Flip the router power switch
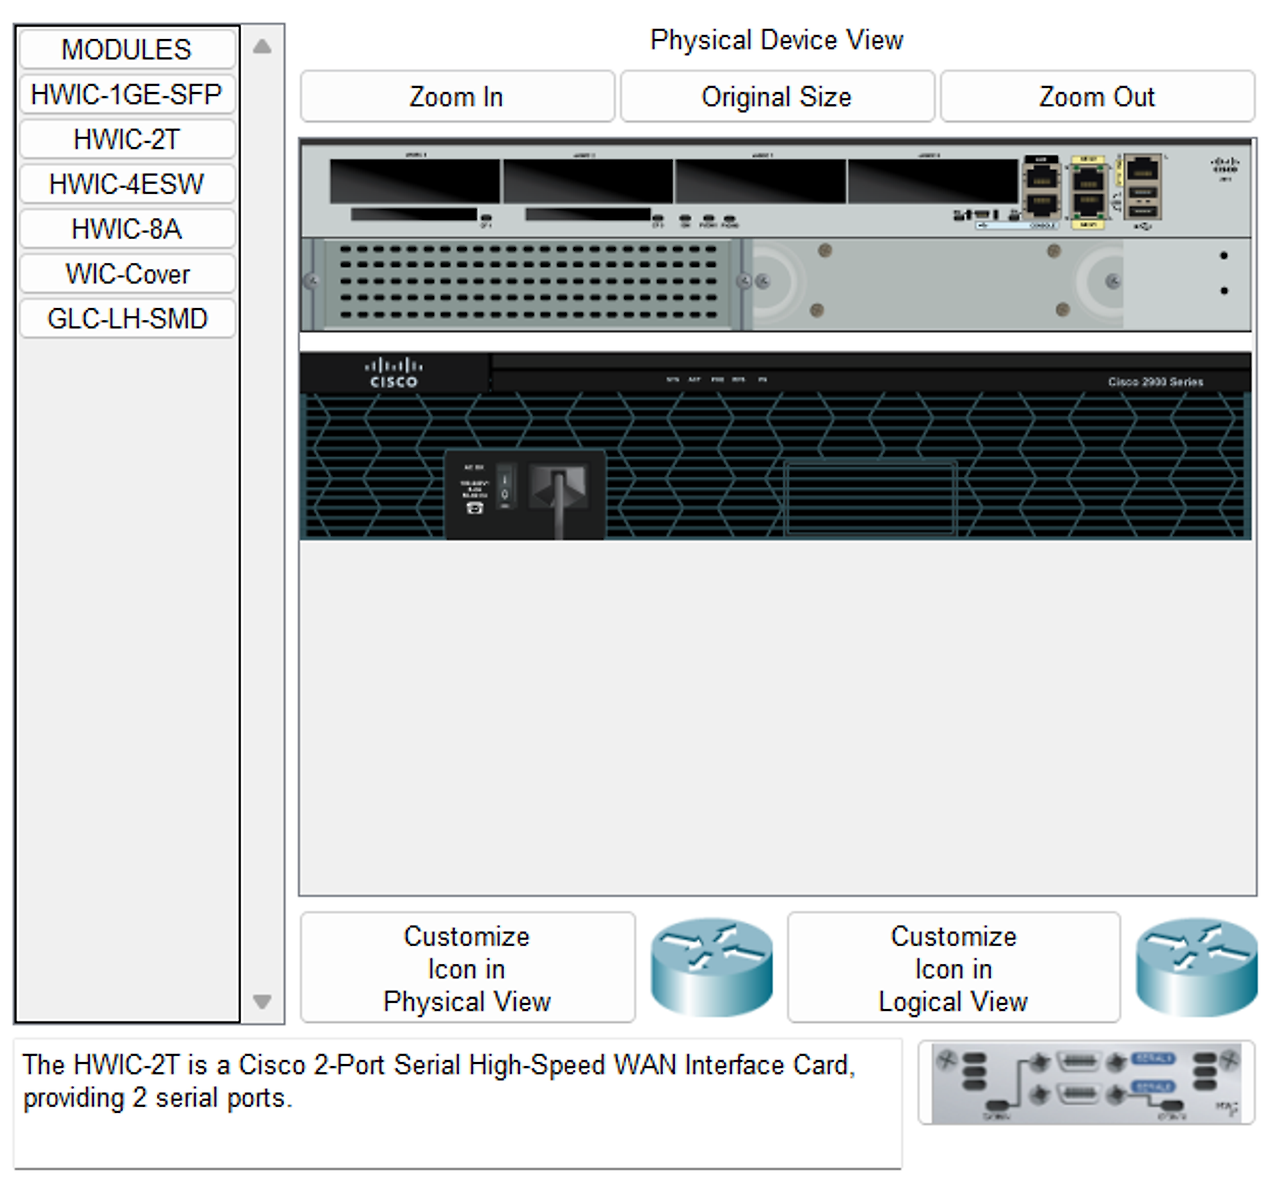1280x1178 pixels. [505, 488]
